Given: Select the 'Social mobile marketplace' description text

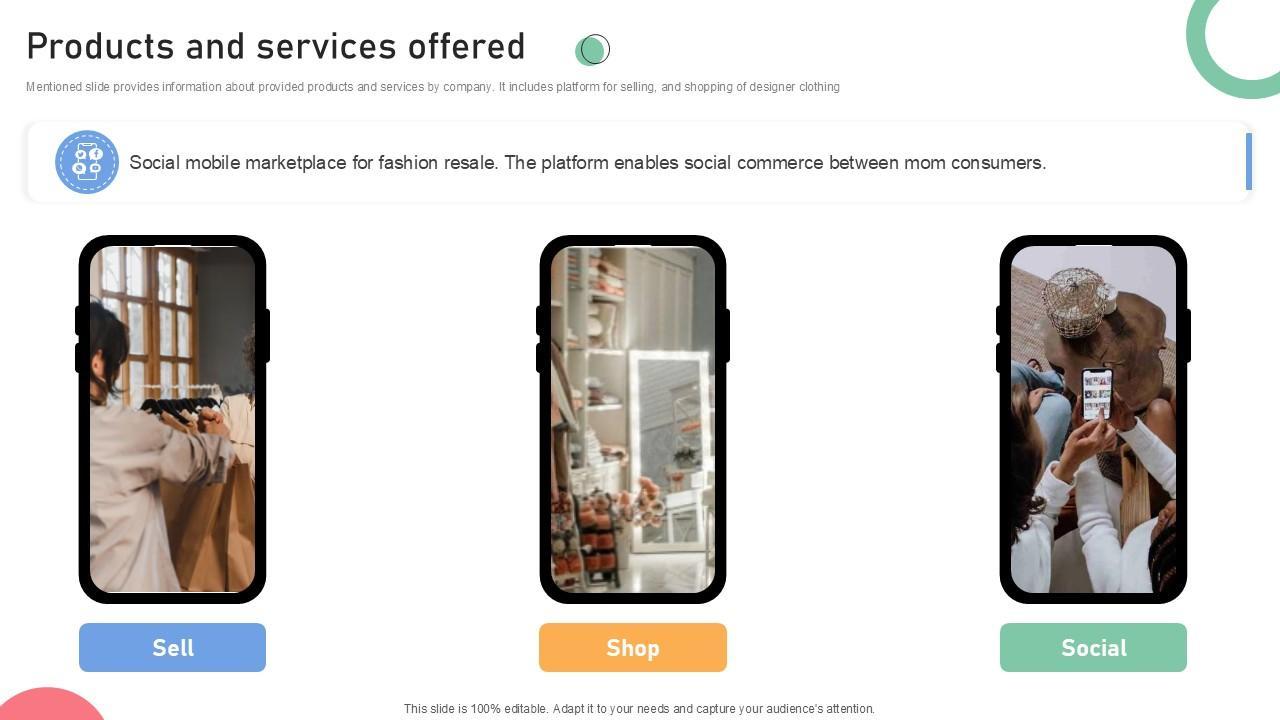Looking at the screenshot, I should 588,162.
